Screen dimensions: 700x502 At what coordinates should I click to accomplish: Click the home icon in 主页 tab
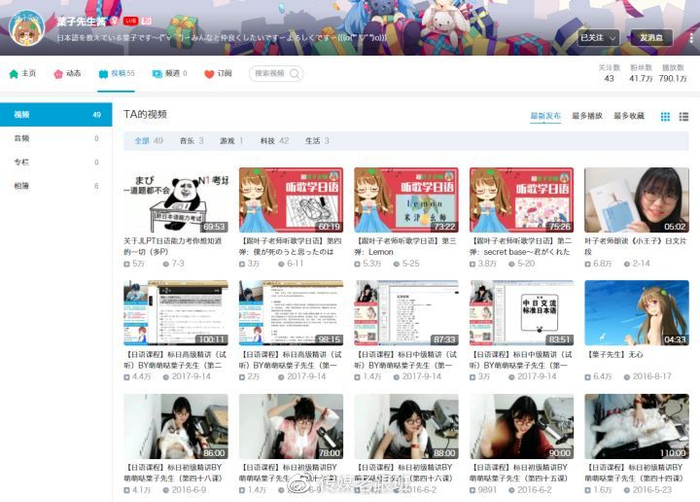point(14,74)
